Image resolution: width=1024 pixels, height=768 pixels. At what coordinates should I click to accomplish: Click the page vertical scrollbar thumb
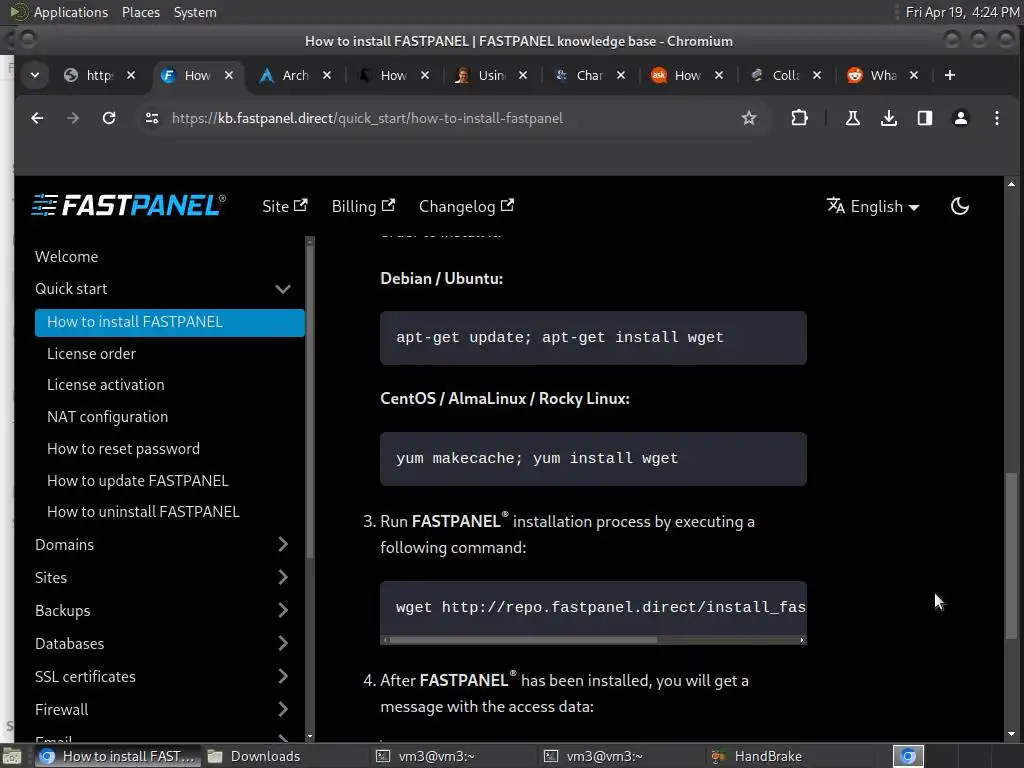pos(1011,555)
